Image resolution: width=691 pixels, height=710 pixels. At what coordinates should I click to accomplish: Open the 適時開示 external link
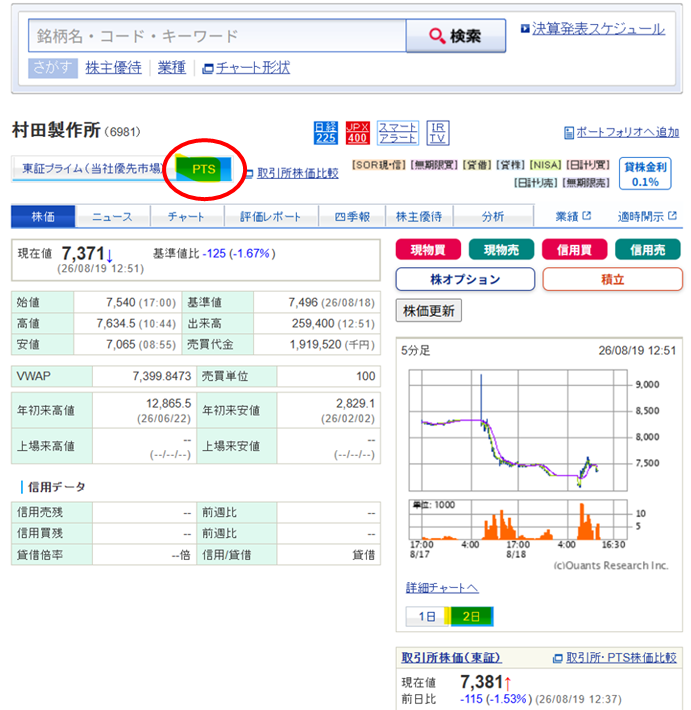647,216
